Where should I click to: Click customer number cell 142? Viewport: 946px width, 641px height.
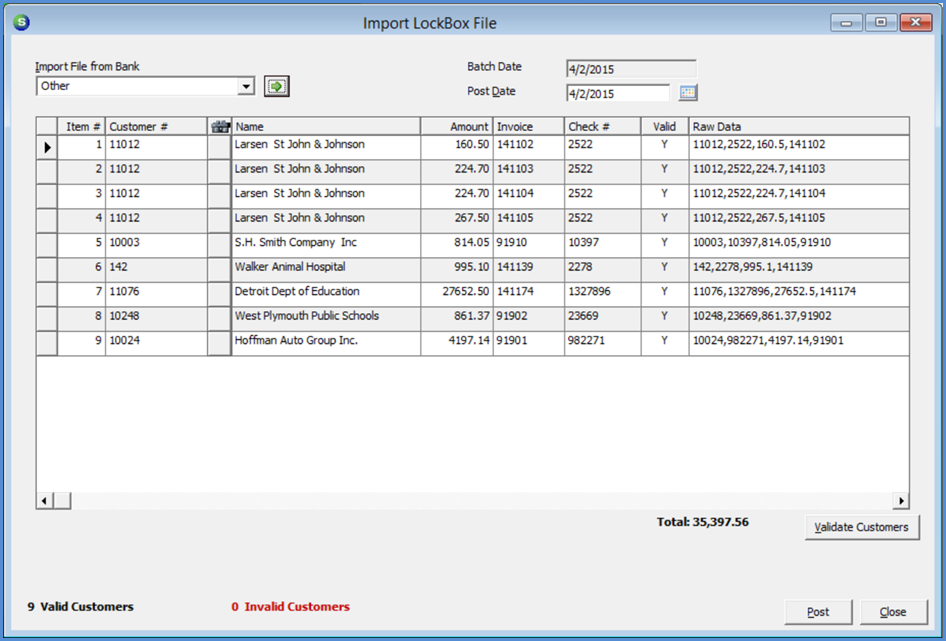click(x=156, y=270)
